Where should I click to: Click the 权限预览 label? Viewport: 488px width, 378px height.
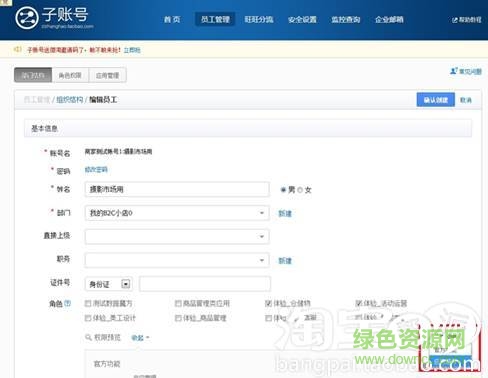pos(107,337)
